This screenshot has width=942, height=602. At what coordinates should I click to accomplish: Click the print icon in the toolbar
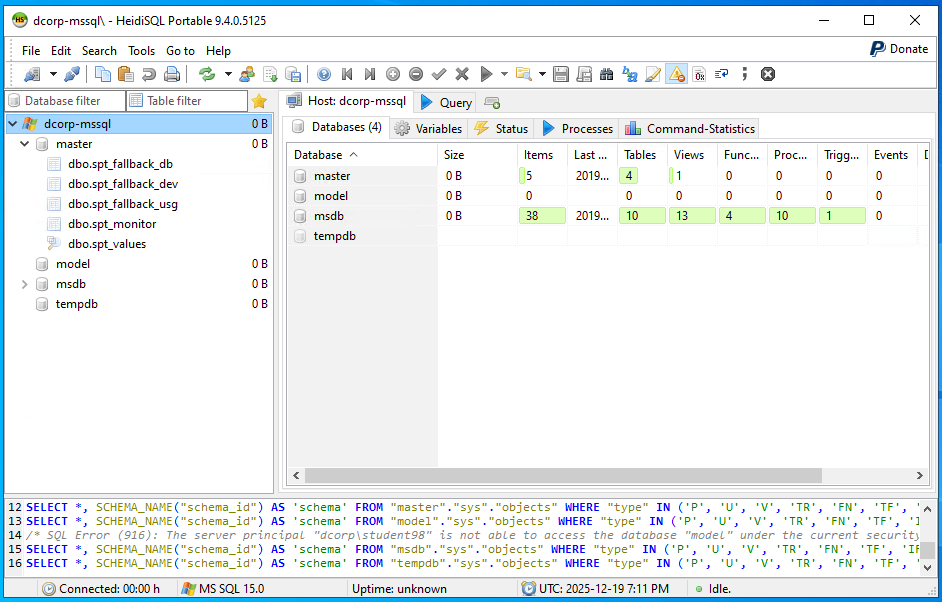pyautogui.click(x=172, y=74)
